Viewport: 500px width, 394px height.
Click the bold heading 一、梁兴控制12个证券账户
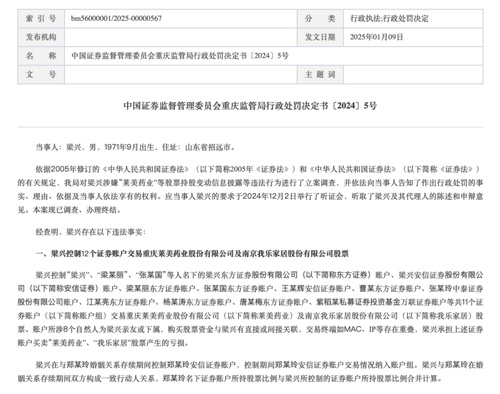(x=192, y=254)
